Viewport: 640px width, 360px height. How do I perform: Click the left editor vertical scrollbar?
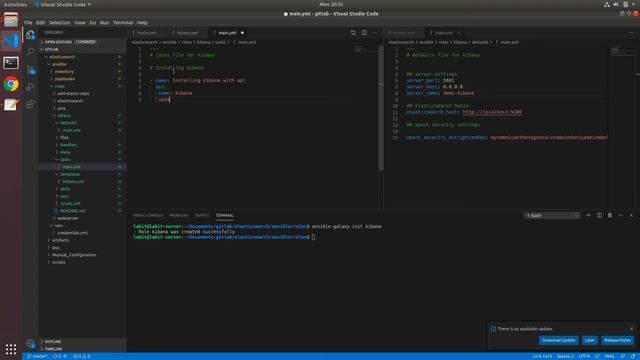[381, 108]
